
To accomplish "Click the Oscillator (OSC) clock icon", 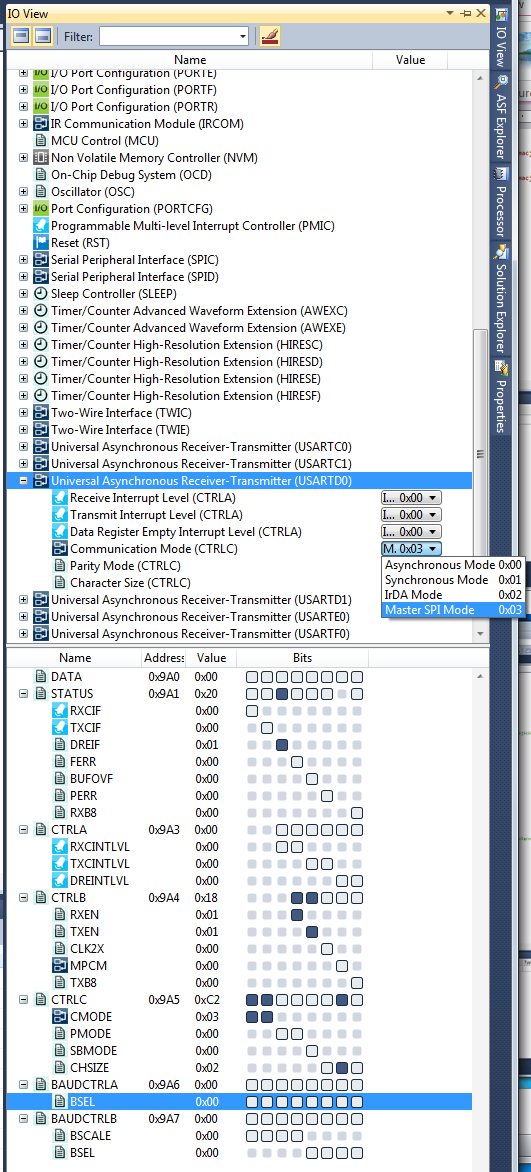I will click(x=41, y=191).
